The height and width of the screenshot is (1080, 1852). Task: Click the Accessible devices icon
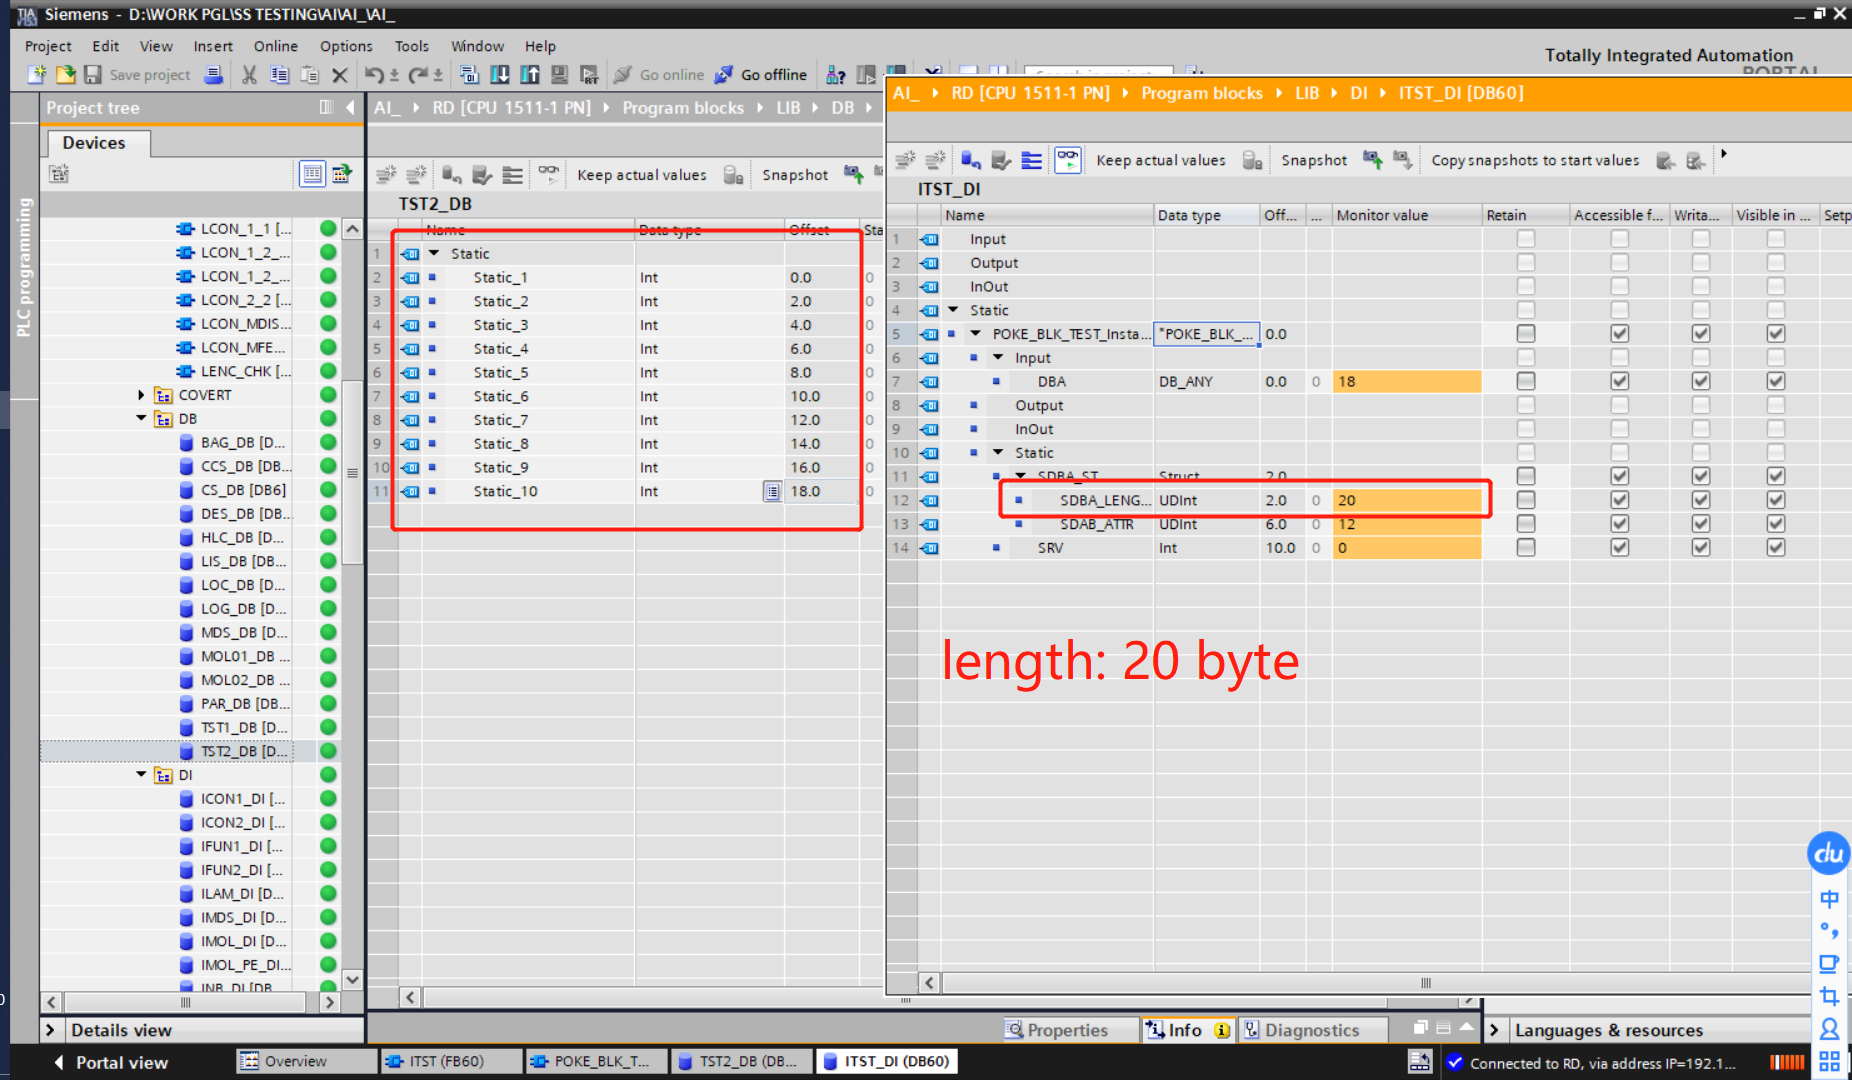836,75
